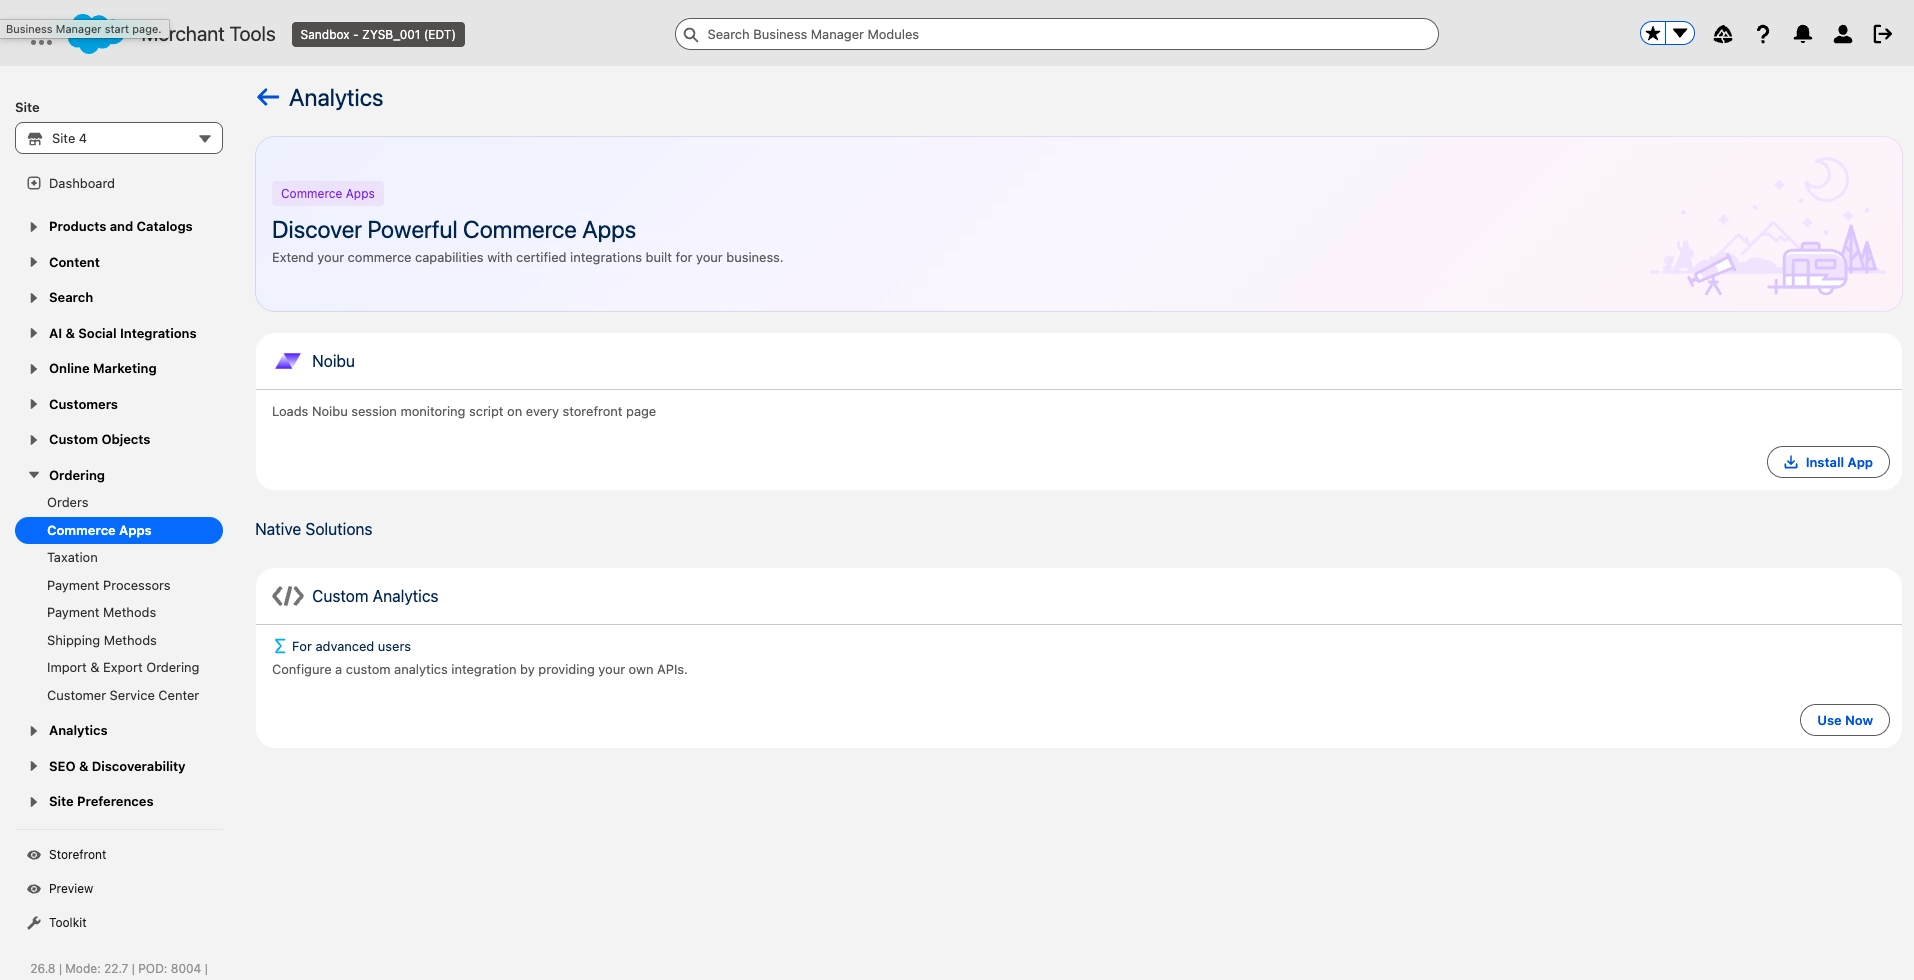
Task: Click the log out arrow icon
Action: (1883, 34)
